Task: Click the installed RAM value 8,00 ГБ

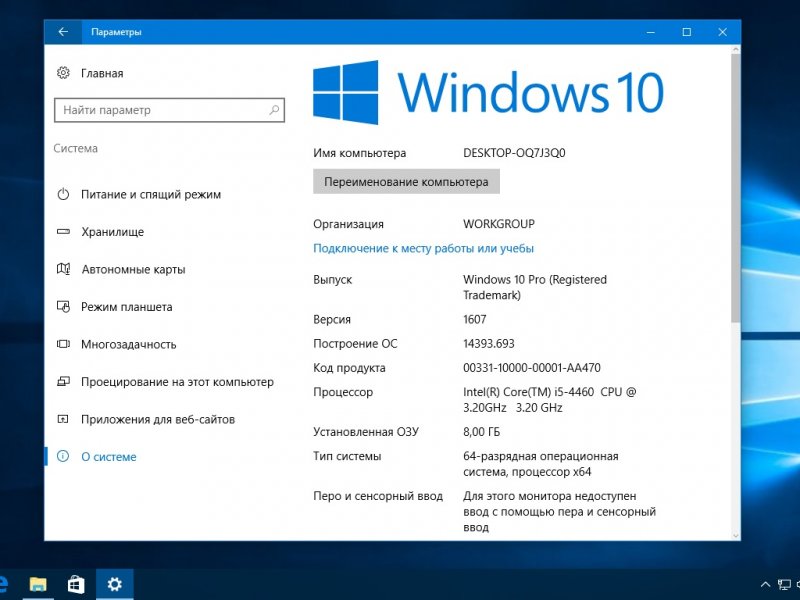Action: click(x=482, y=432)
